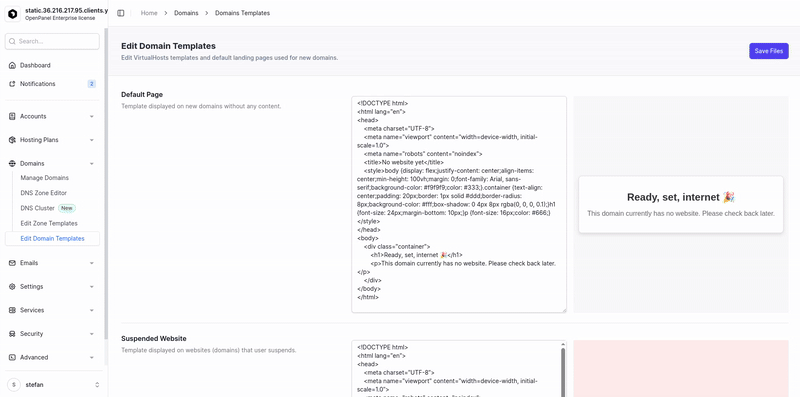Click the Advanced sidebar icon
Screen dimensions: 800x397
[12, 357]
